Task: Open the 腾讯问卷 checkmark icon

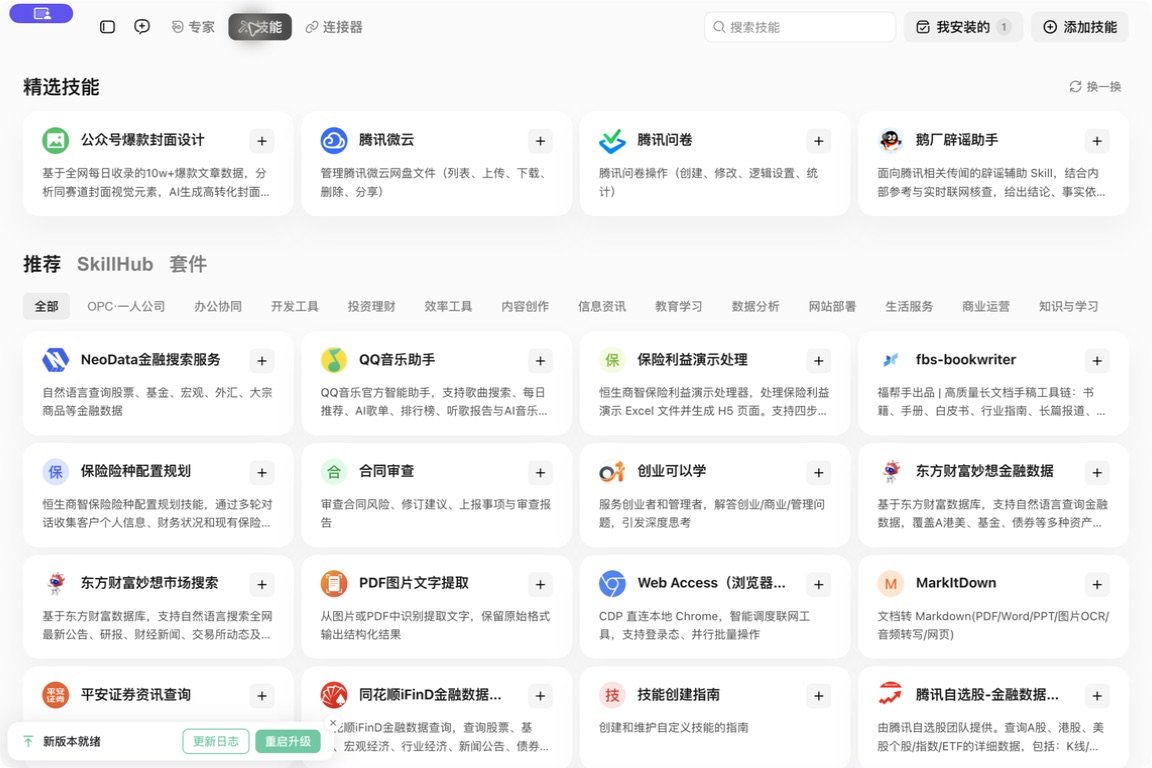Action: coord(612,140)
